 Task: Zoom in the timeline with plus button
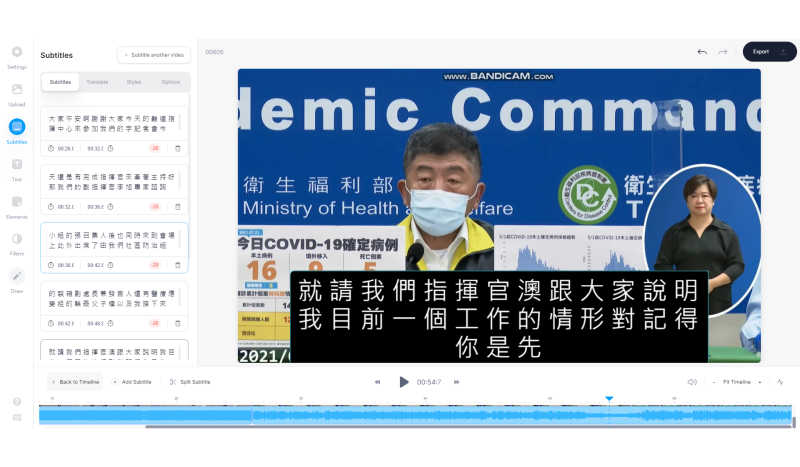(760, 382)
